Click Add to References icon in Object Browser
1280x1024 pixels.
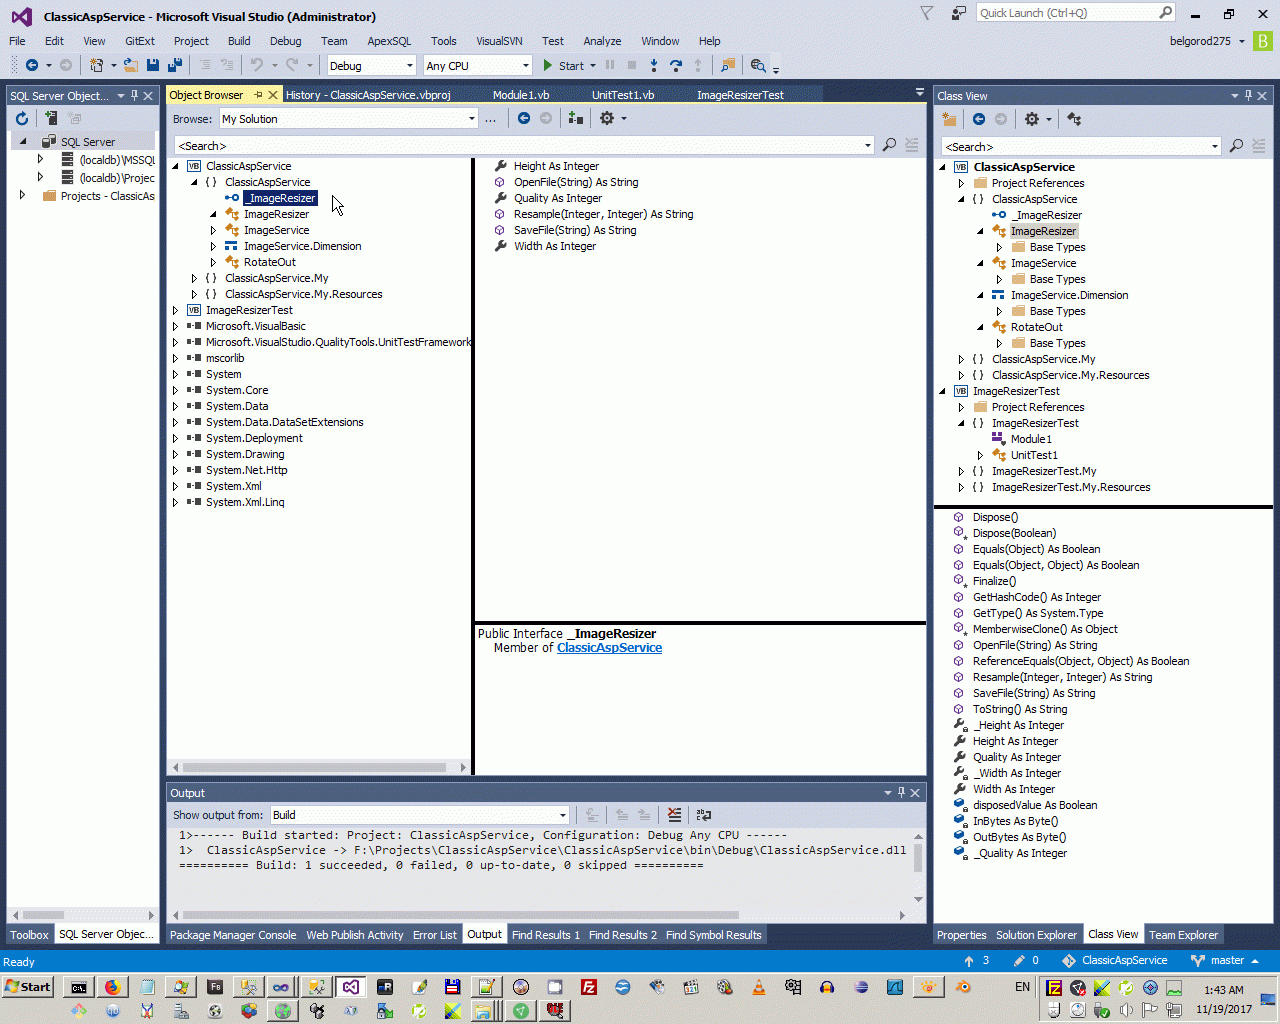click(575, 118)
